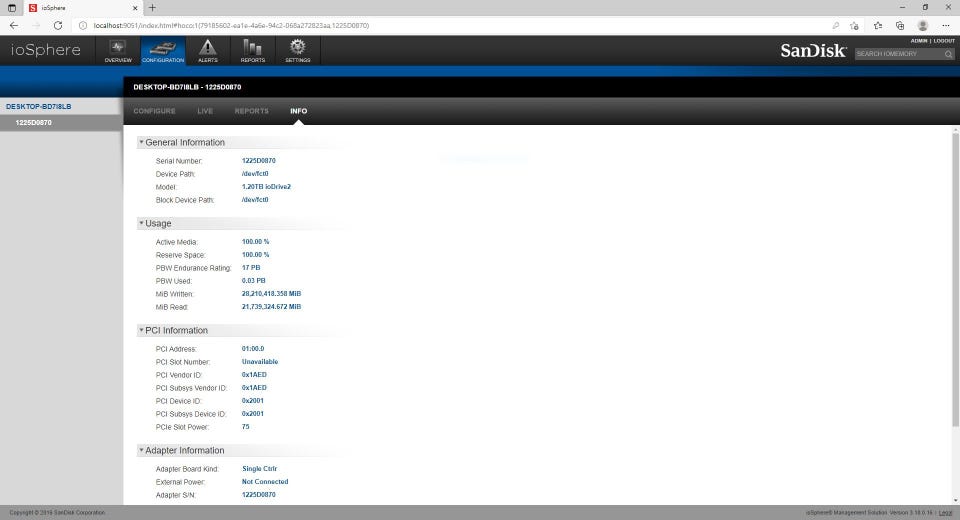Switch to the Configure tab
Viewport: 960px width, 520px height.
point(154,111)
